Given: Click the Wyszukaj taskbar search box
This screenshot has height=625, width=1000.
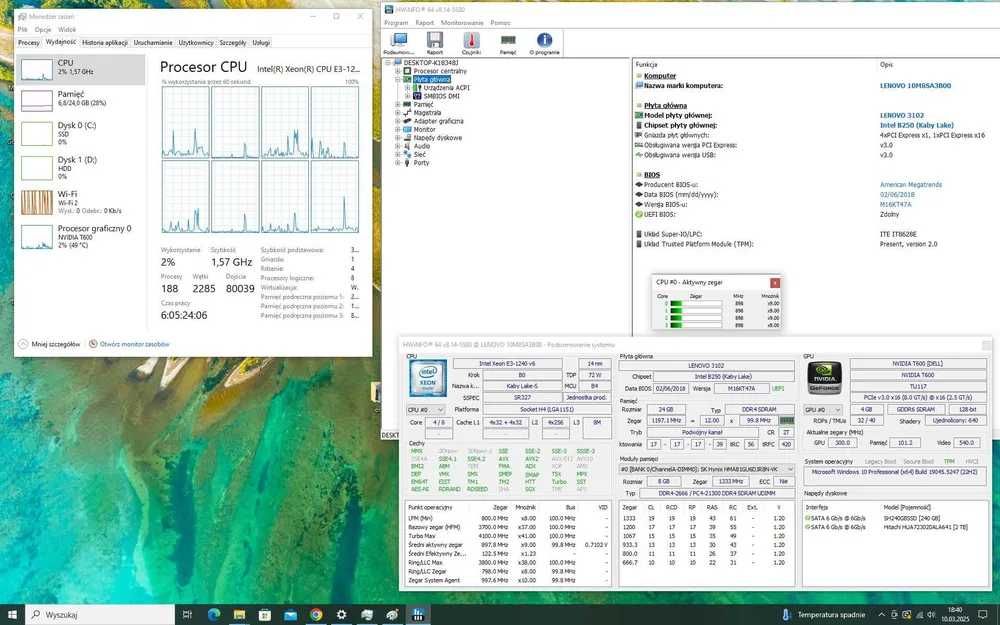Looking at the screenshot, I should coord(99,615).
